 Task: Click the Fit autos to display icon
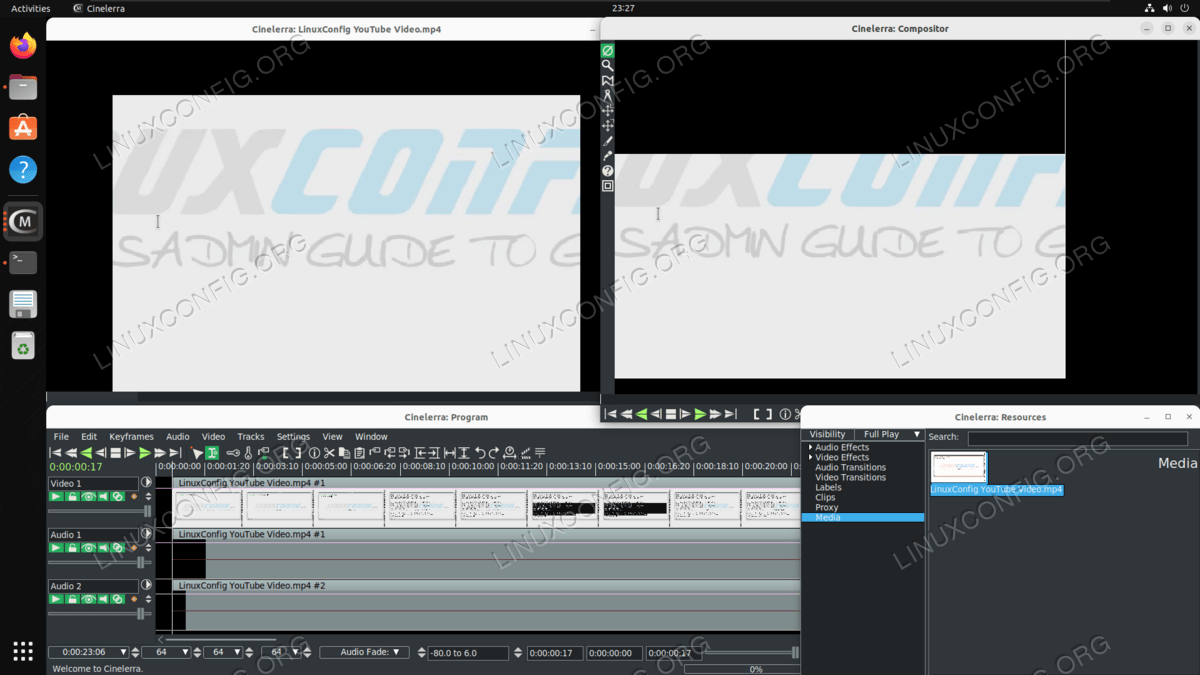[465, 453]
